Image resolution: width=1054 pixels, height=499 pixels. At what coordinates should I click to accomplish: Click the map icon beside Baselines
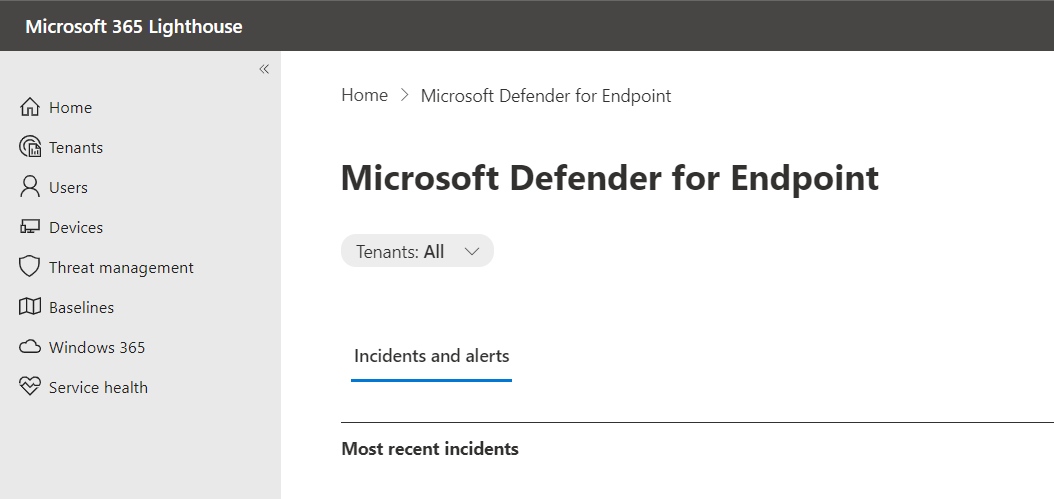pyautogui.click(x=30, y=307)
